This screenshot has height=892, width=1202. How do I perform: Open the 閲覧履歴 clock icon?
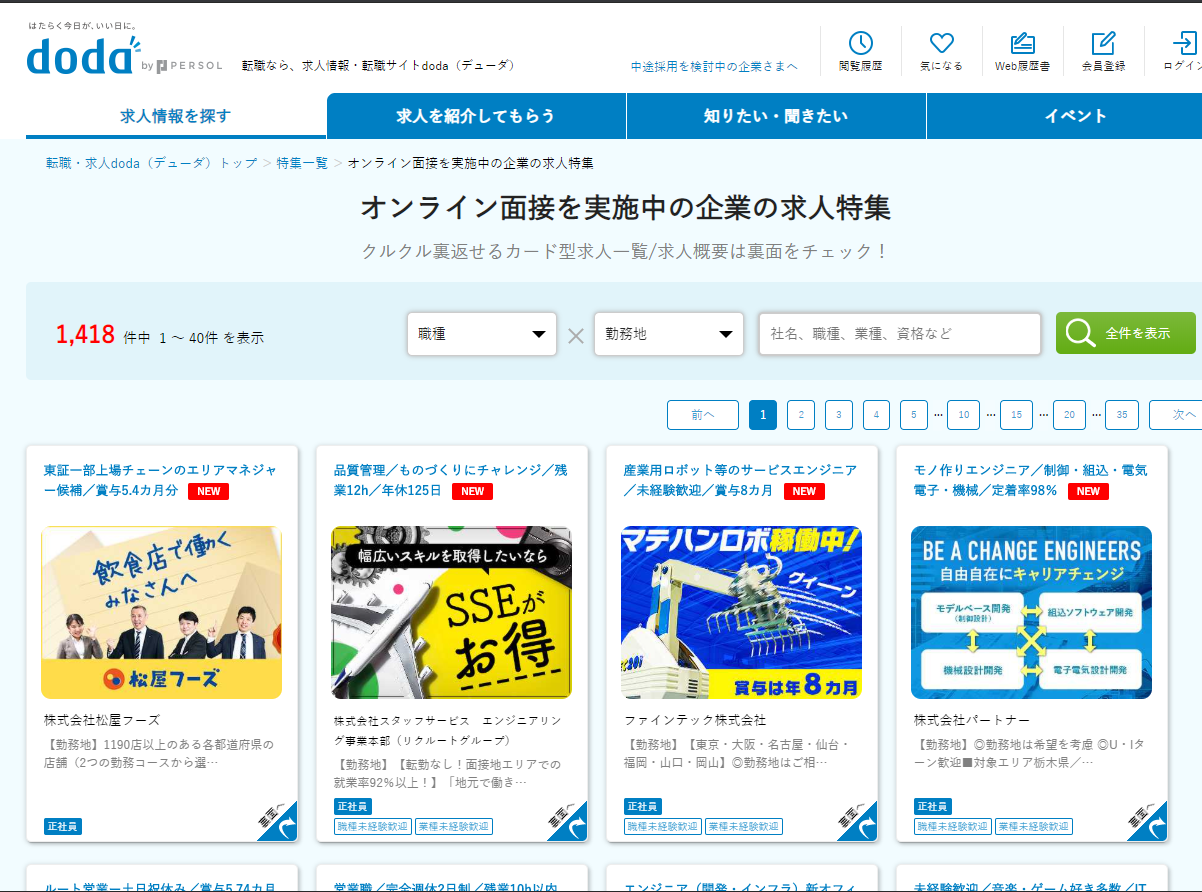[x=860, y=43]
